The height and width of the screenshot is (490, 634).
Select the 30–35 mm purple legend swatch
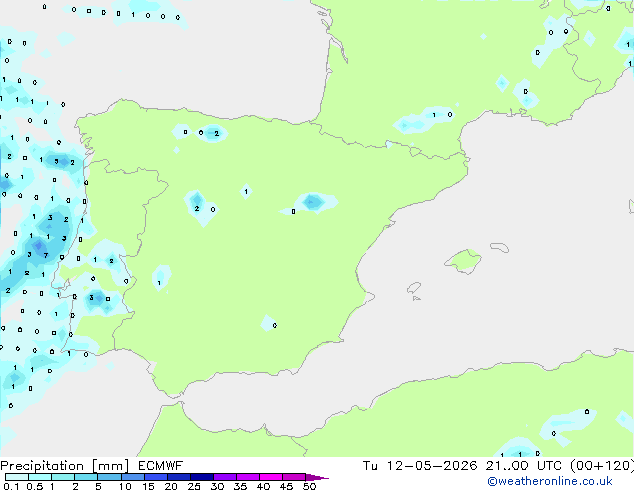tap(224, 477)
